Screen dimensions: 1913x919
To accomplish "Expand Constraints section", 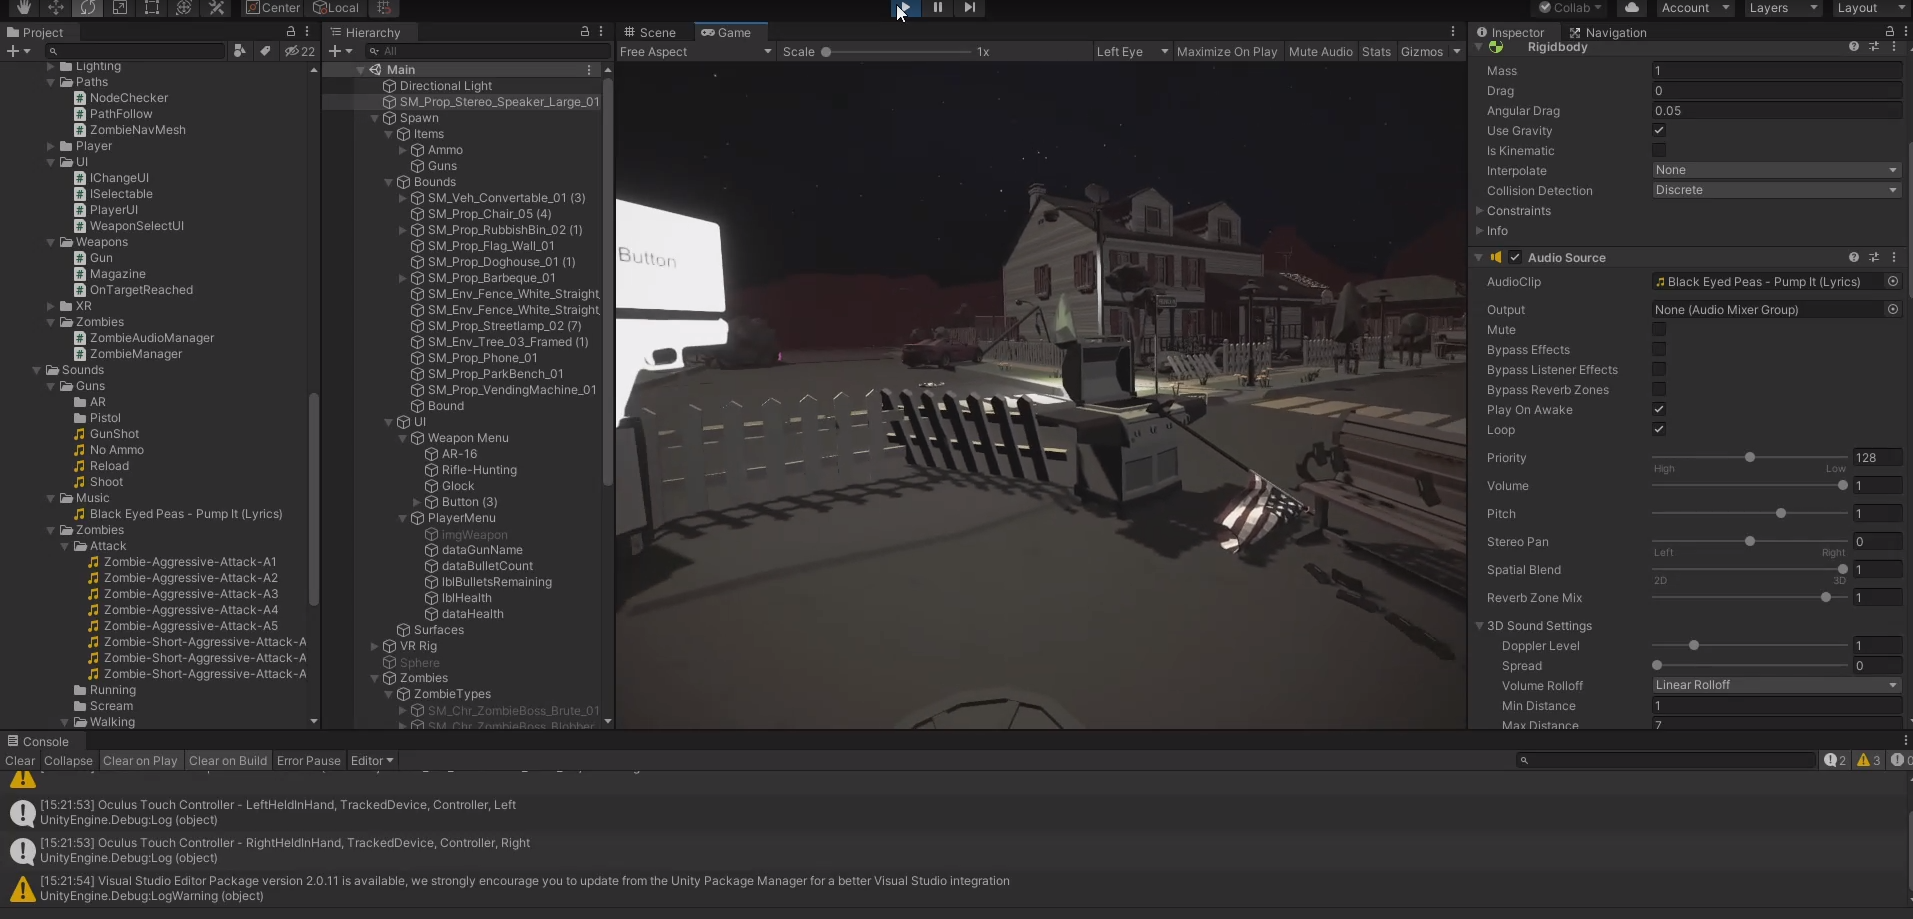I will click(x=1480, y=211).
